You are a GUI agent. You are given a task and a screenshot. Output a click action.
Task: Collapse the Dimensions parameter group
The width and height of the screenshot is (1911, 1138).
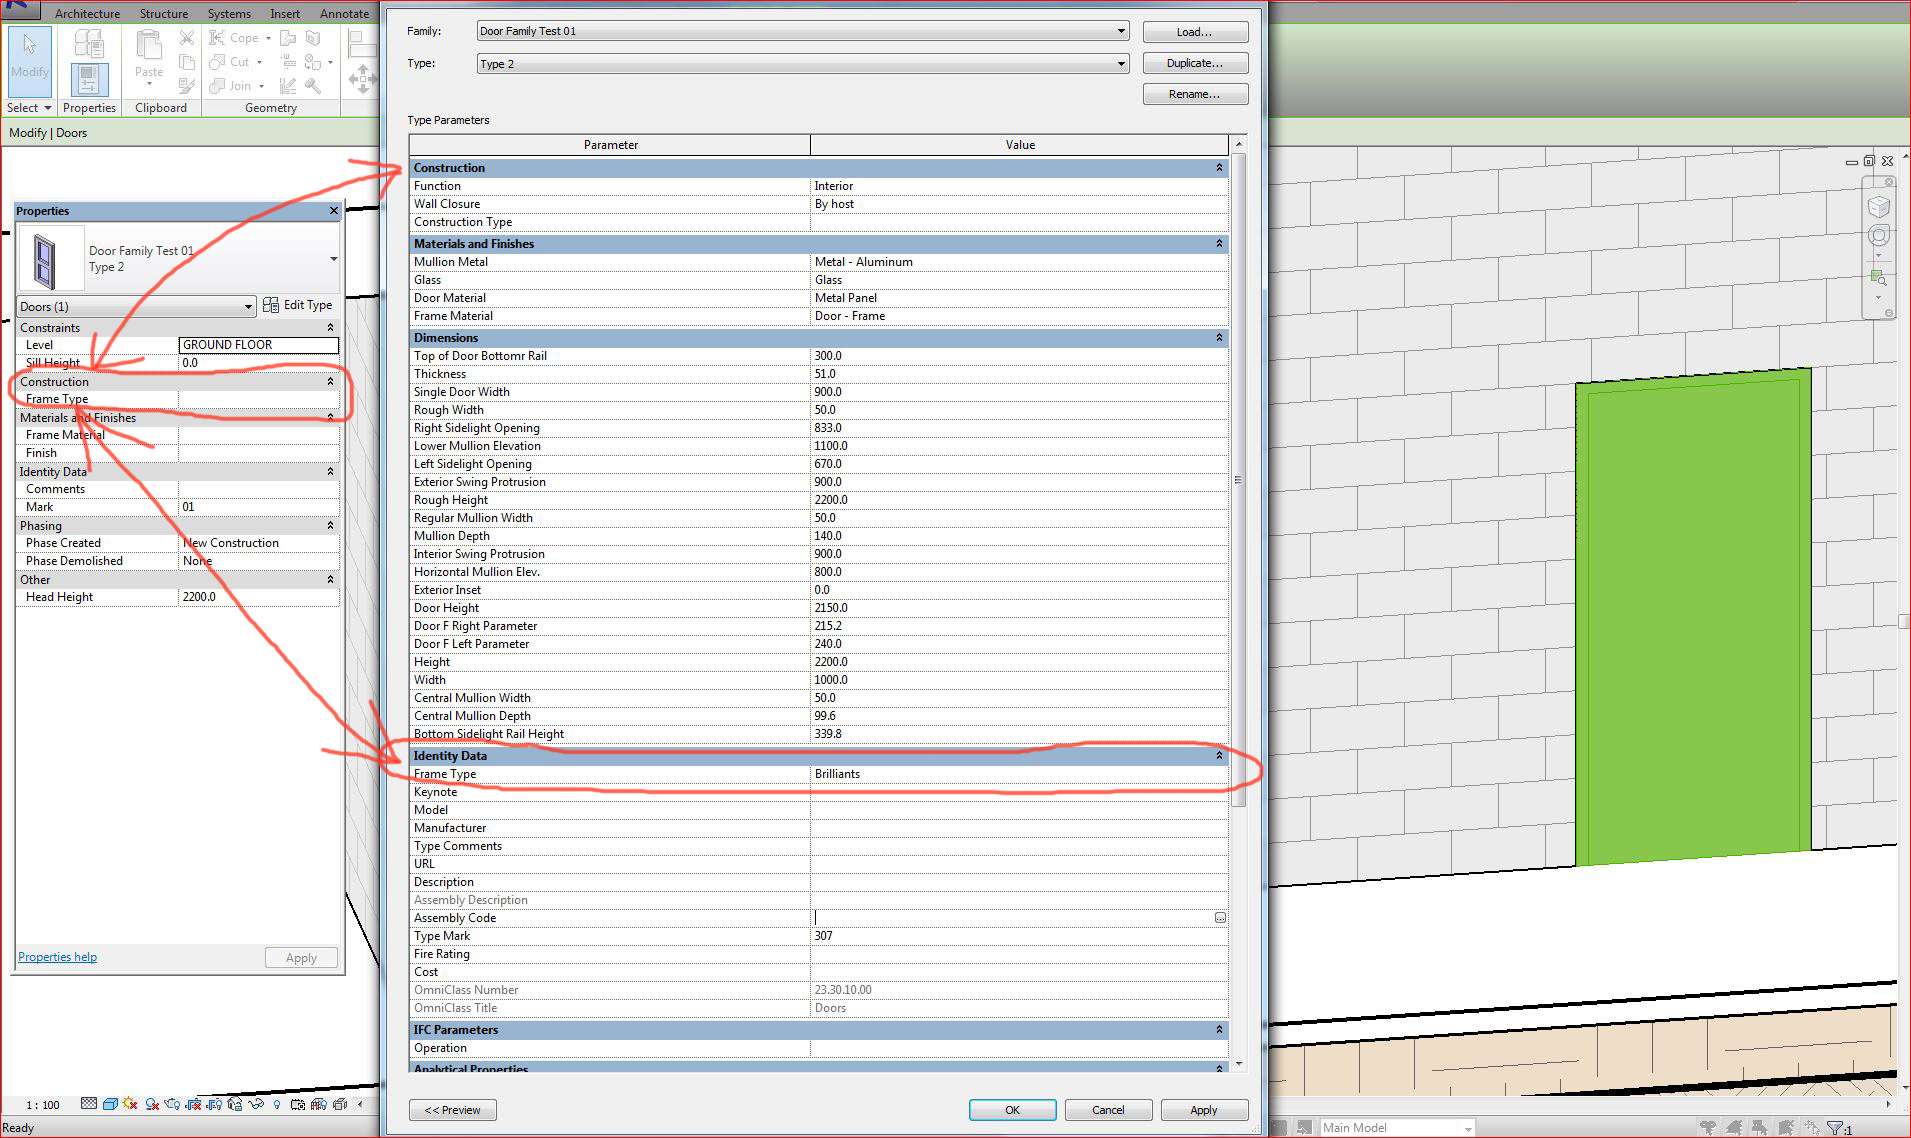(1219, 338)
